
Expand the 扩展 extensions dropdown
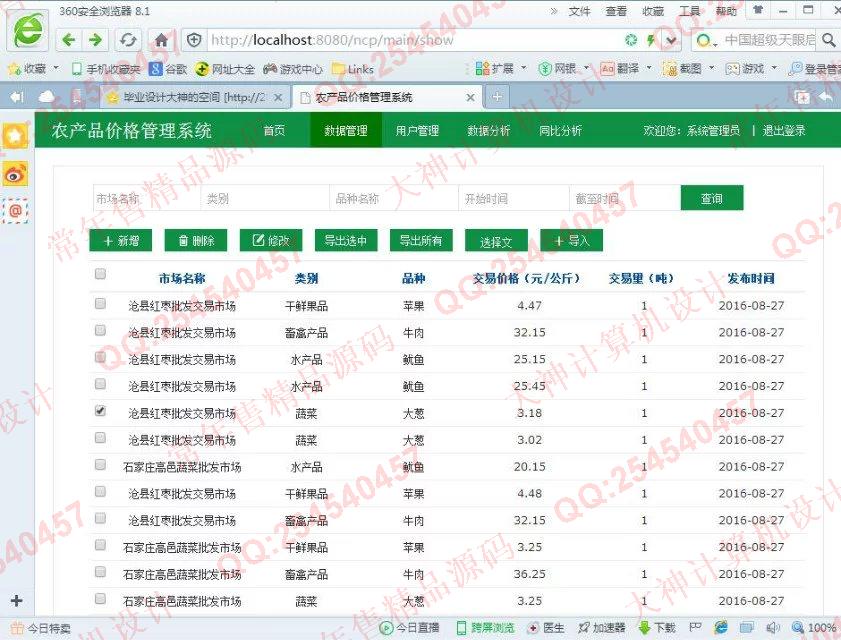(524, 68)
